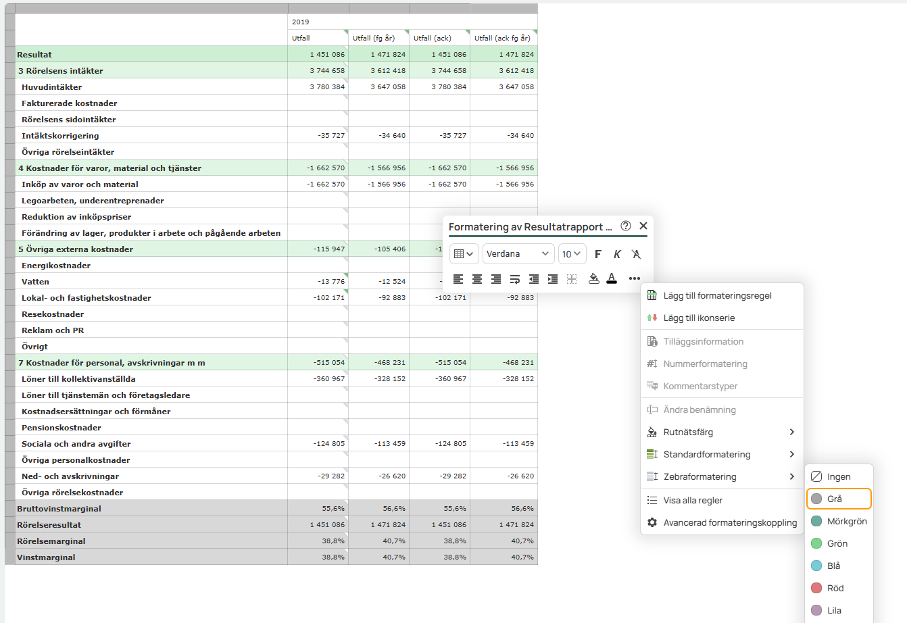This screenshot has width=908, height=624.
Task: Open the font color tool
Action: pyautogui.click(x=611, y=279)
